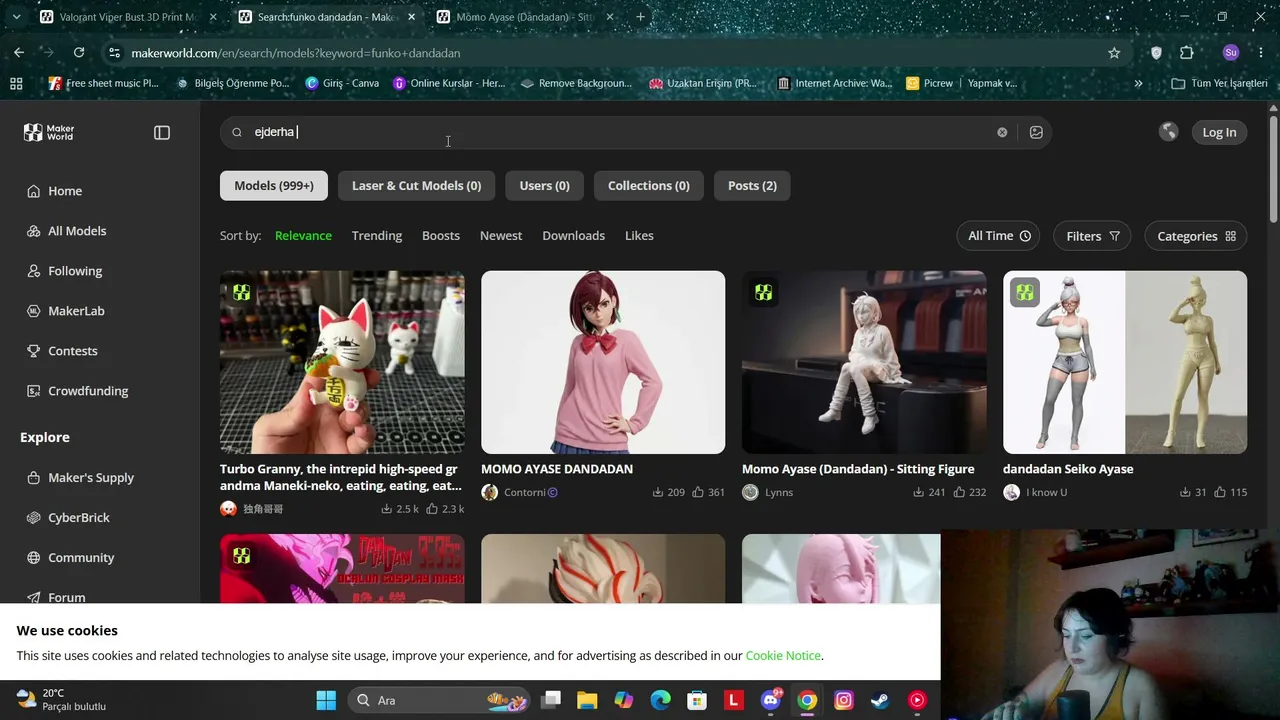Open the All Time period dropdown
The height and width of the screenshot is (720, 1280).
coord(998,236)
